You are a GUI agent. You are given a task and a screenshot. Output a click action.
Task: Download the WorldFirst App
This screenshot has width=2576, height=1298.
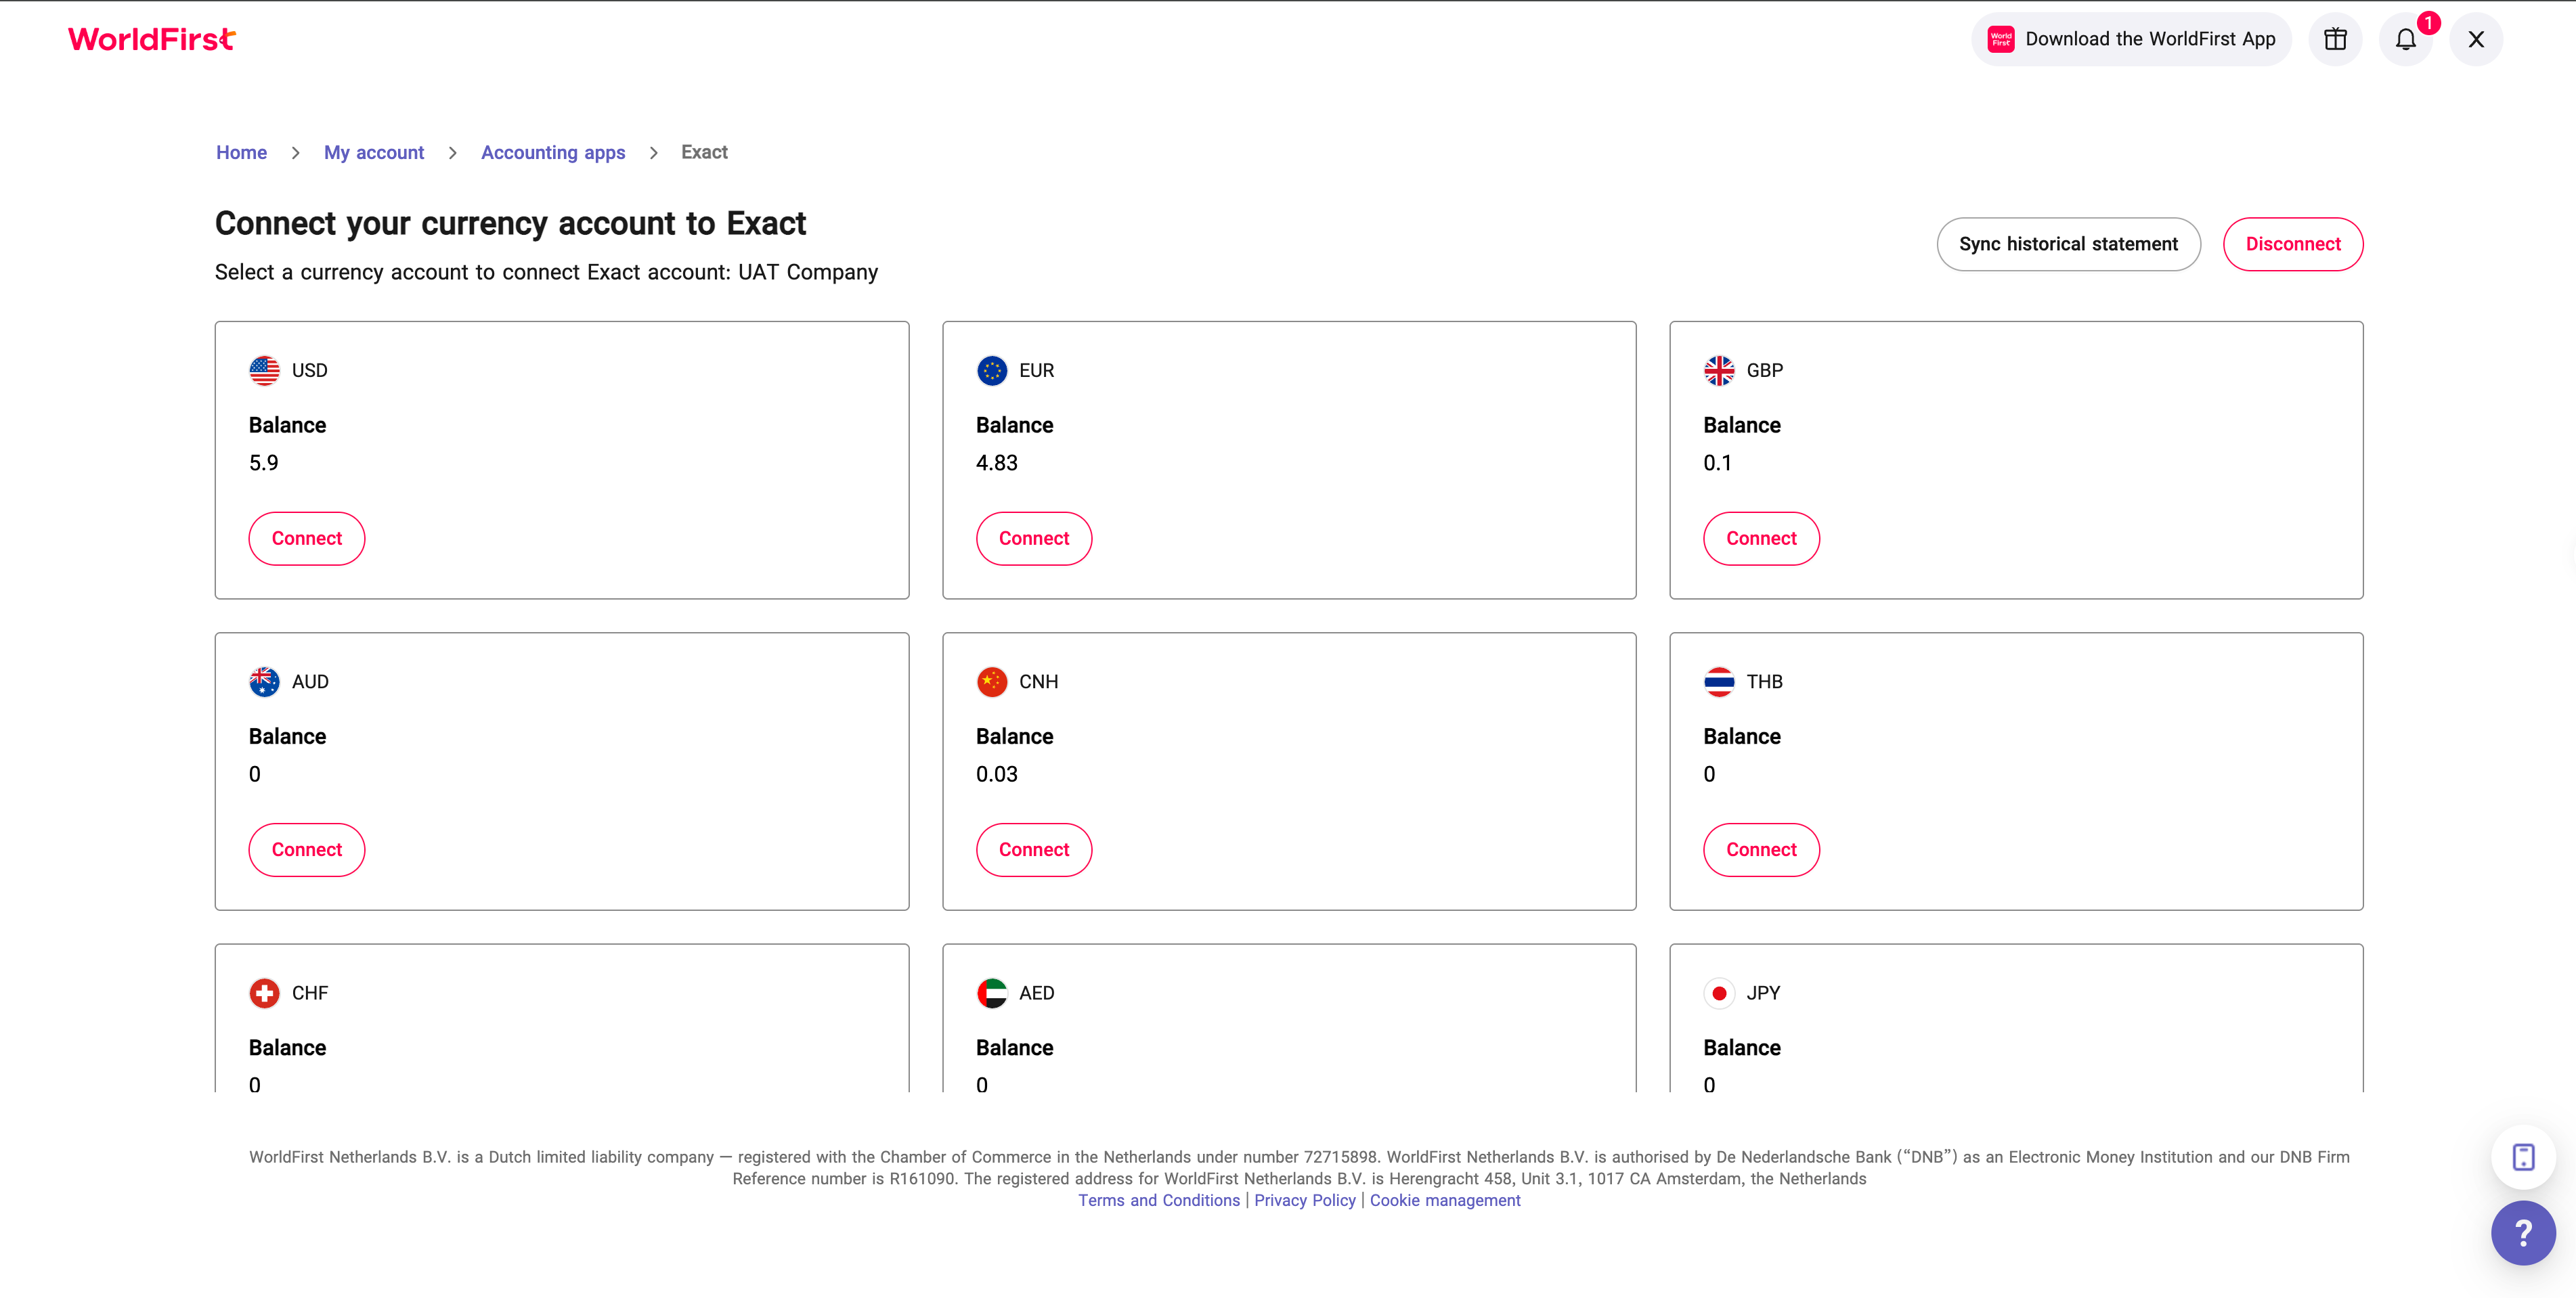tap(2131, 39)
